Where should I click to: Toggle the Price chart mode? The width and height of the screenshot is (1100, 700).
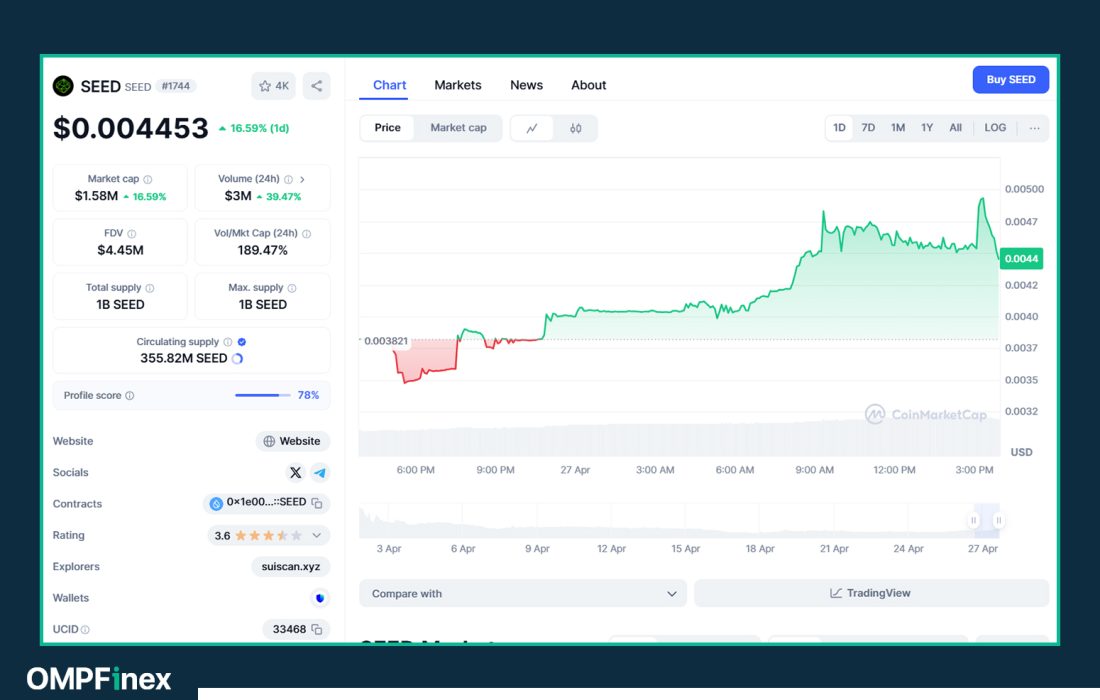[387, 128]
